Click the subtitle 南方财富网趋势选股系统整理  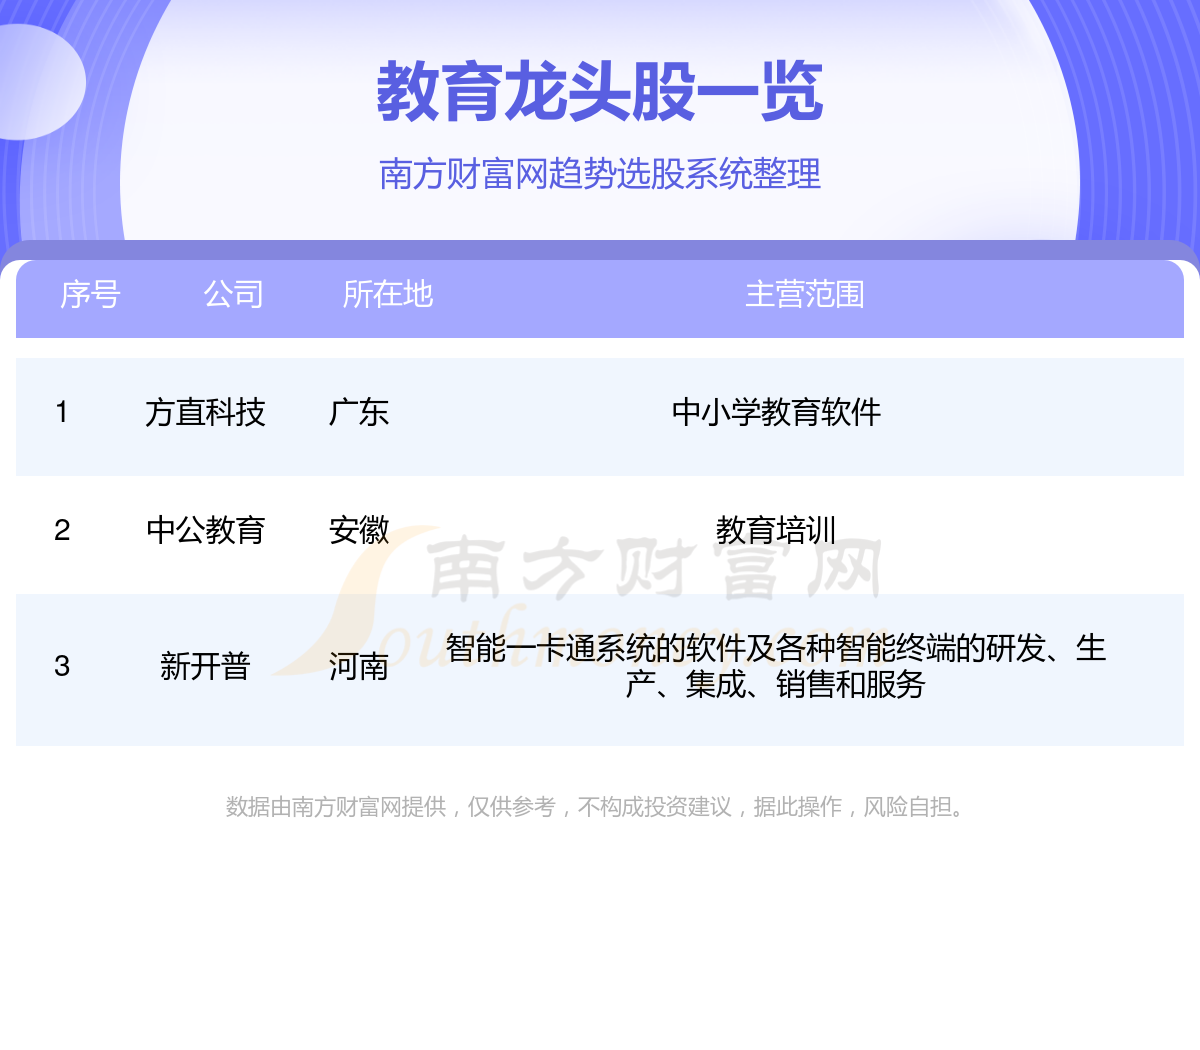tap(600, 174)
